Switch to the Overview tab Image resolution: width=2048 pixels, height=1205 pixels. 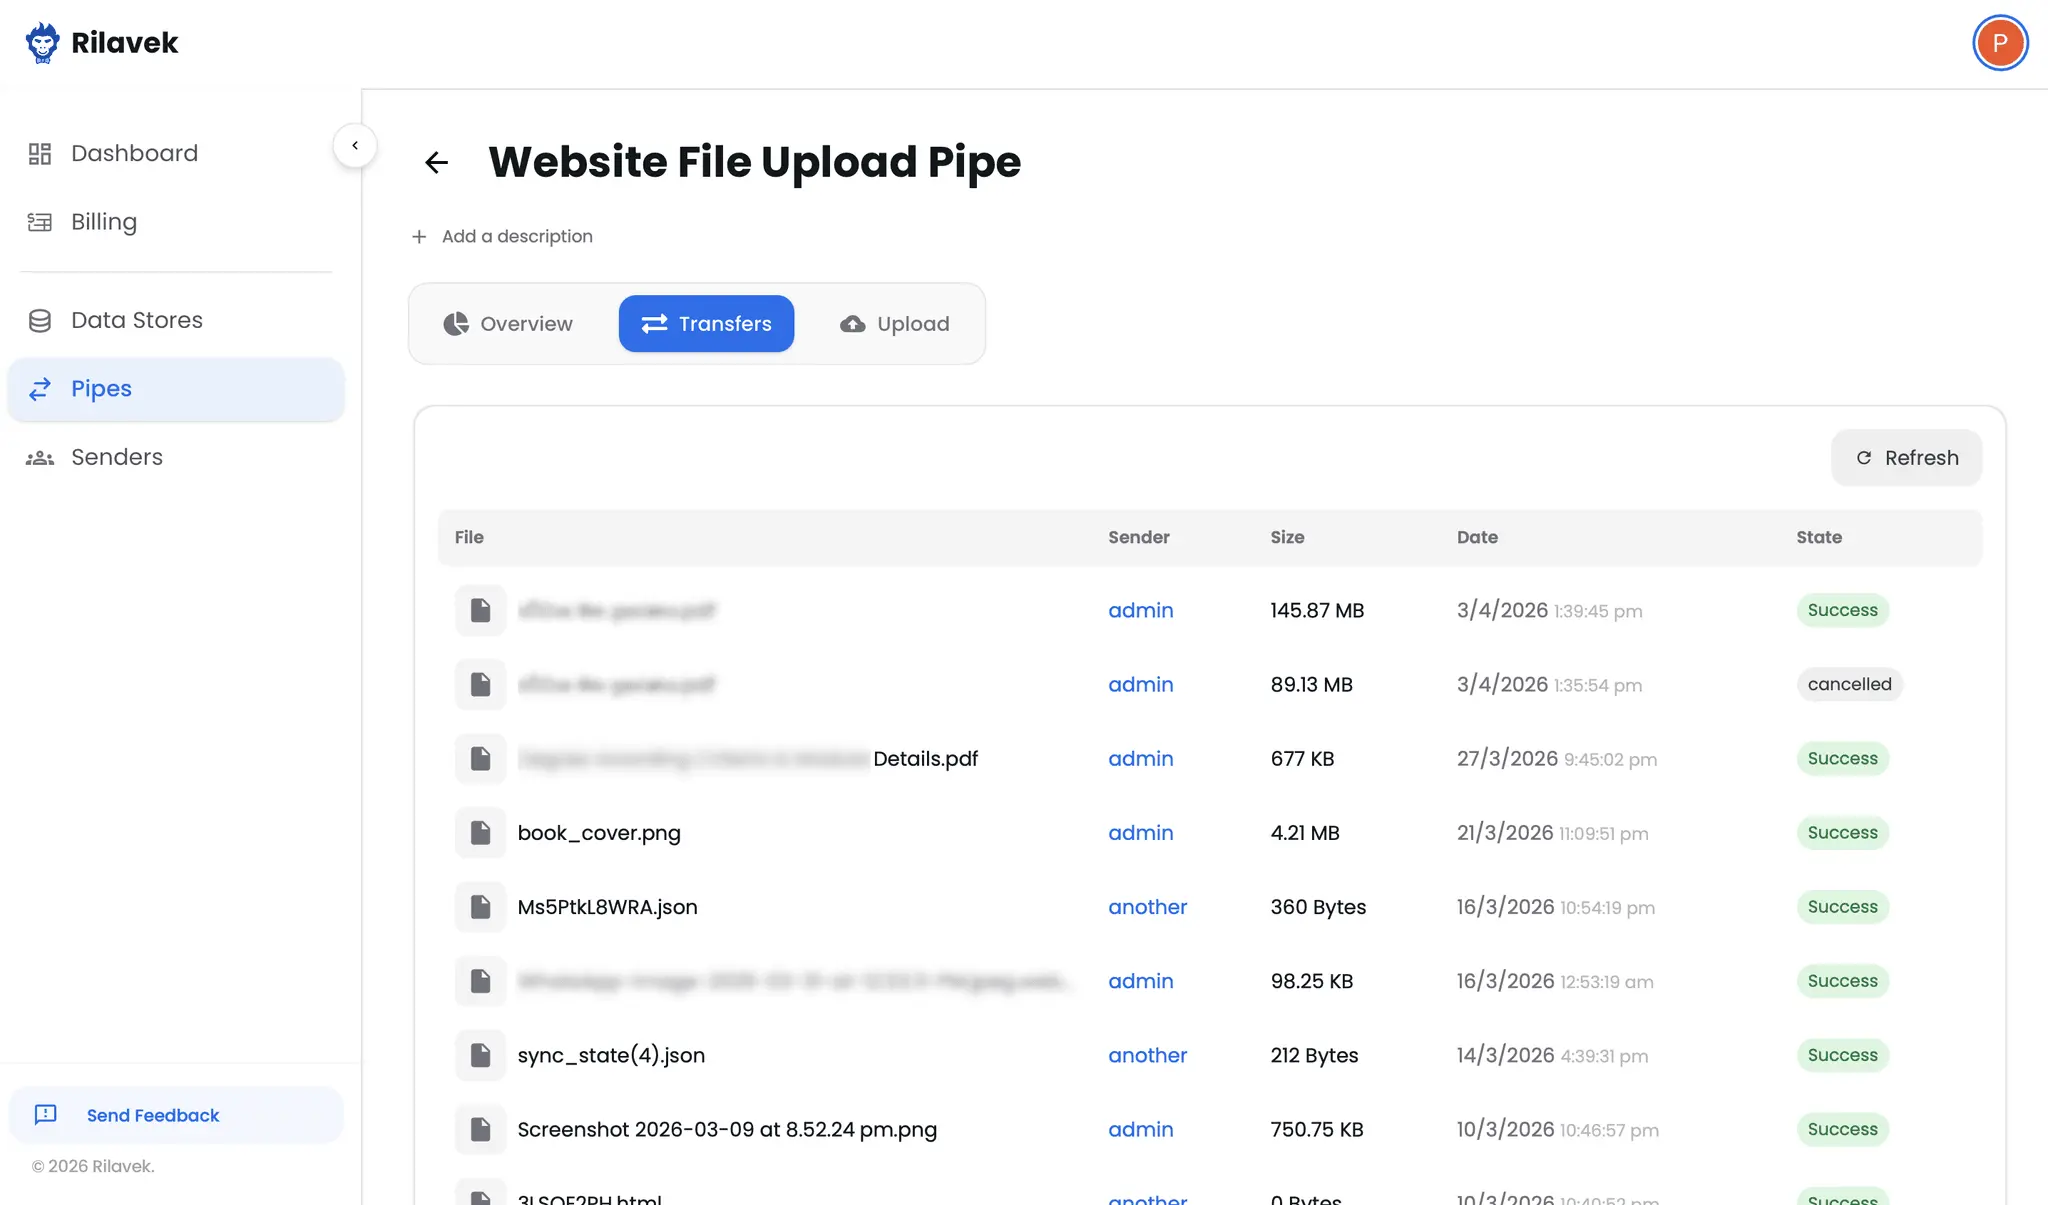(x=508, y=324)
